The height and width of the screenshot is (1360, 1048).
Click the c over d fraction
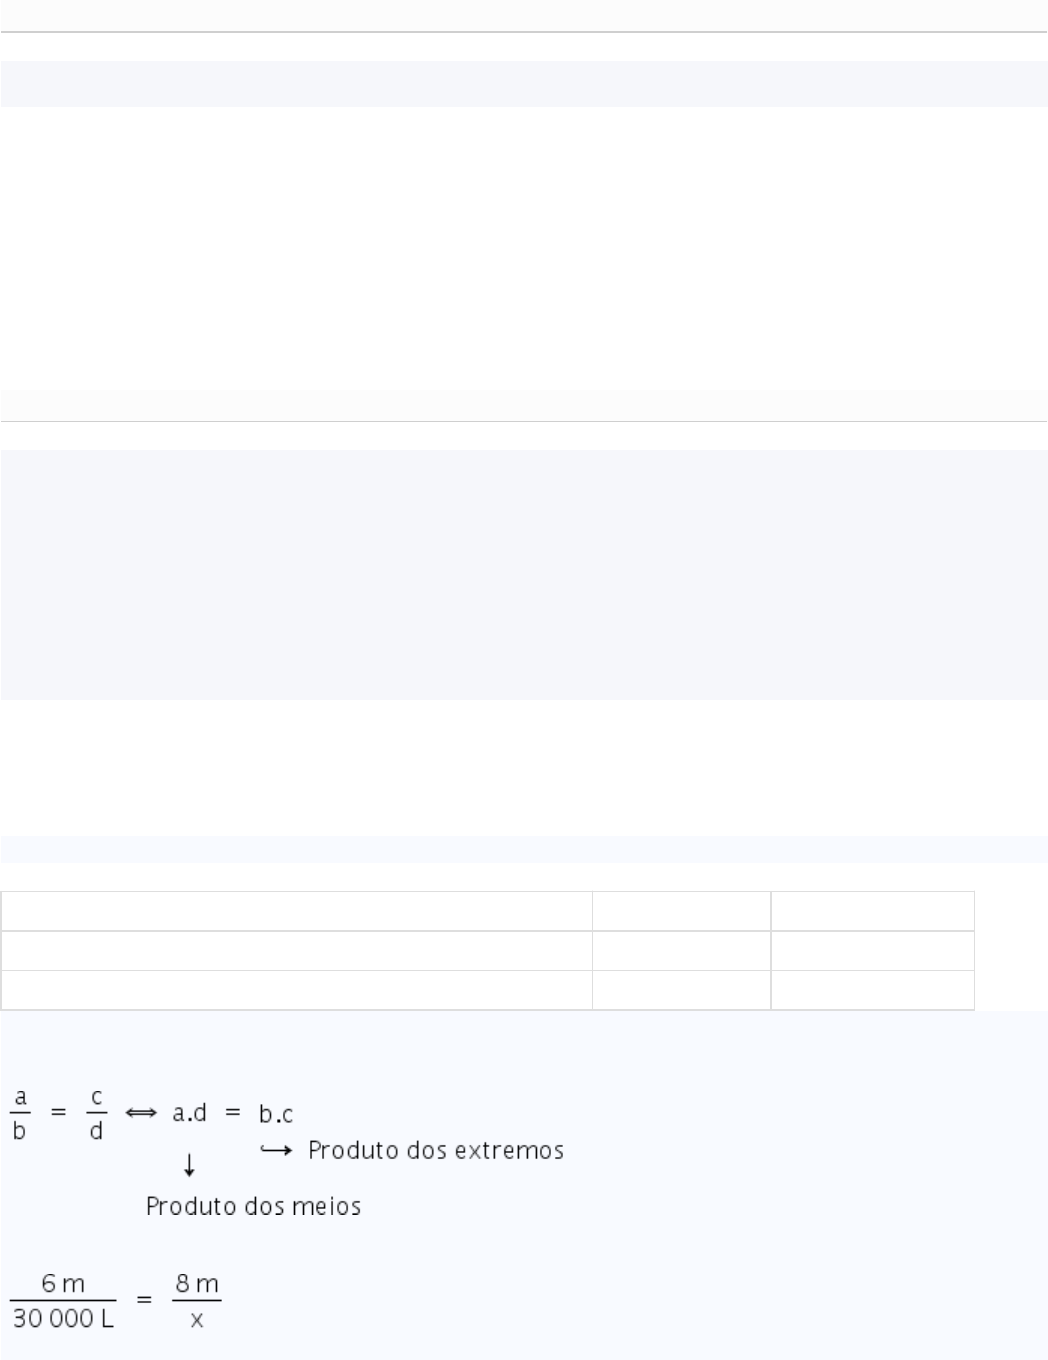pos(96,1114)
